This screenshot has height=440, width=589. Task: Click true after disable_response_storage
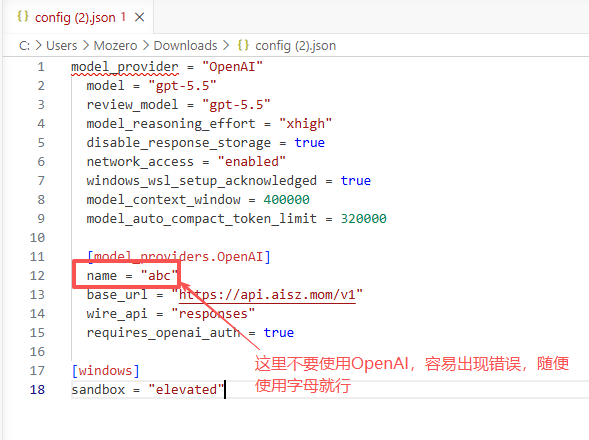point(310,143)
